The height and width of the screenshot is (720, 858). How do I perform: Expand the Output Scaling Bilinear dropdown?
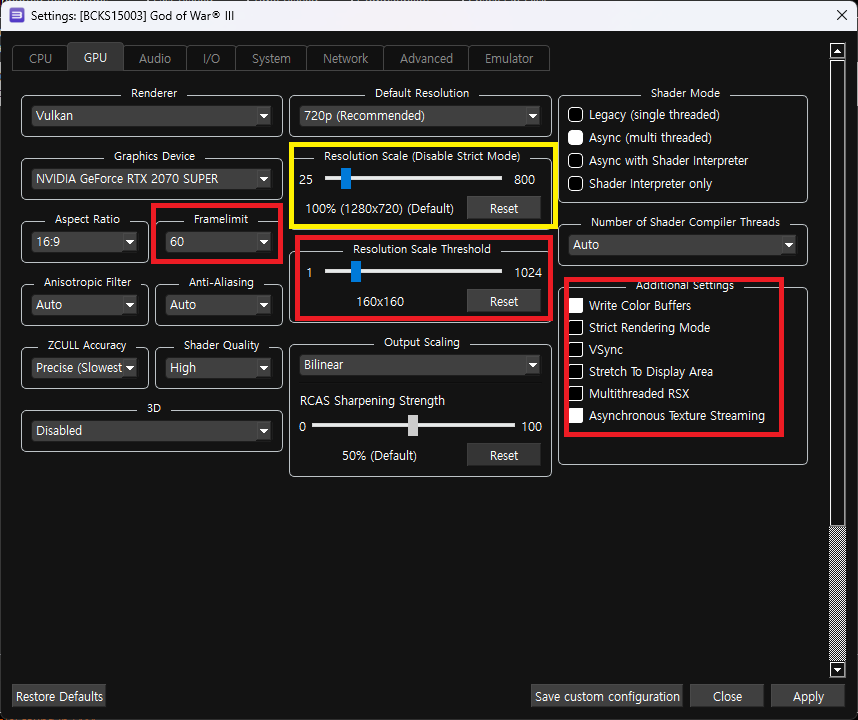click(x=420, y=365)
